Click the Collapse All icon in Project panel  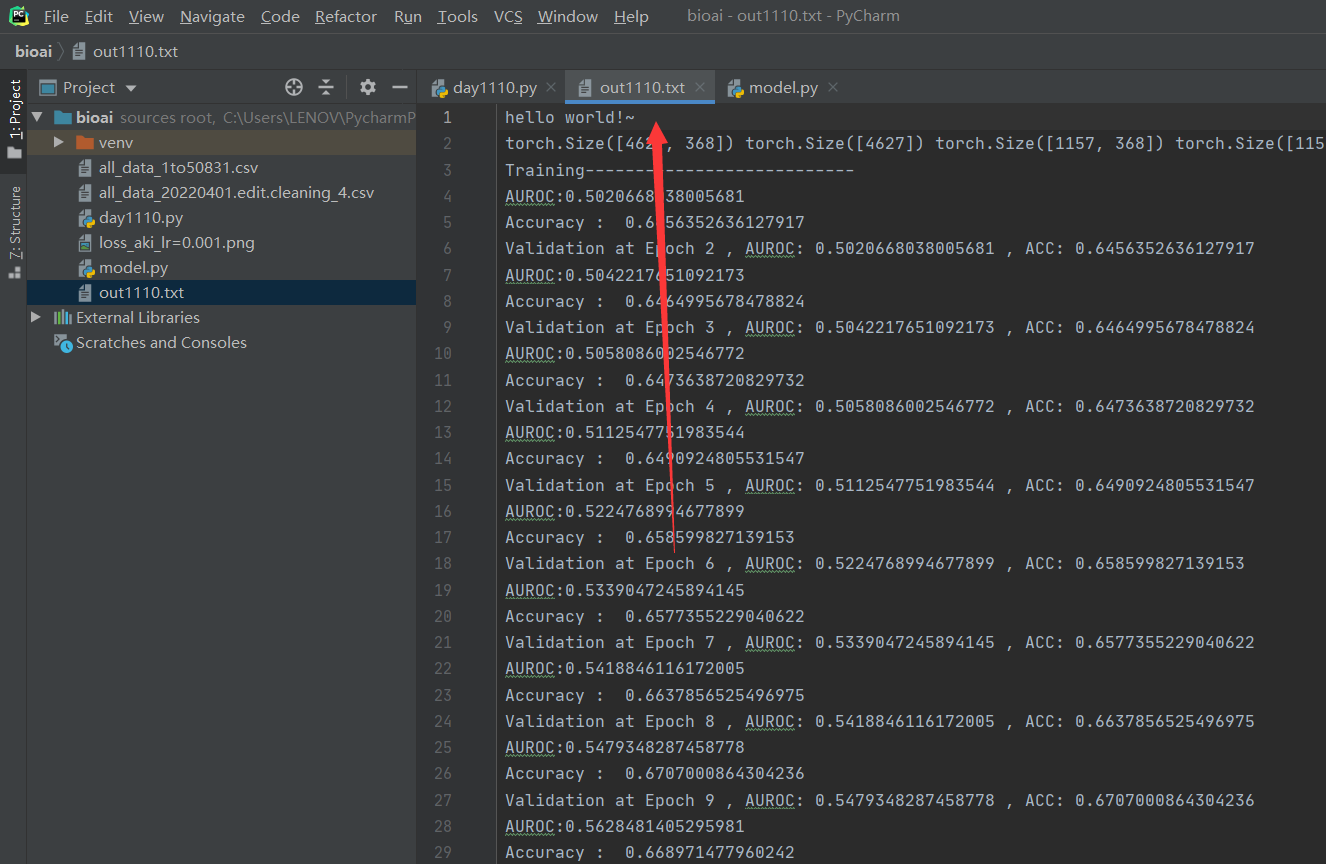click(326, 87)
